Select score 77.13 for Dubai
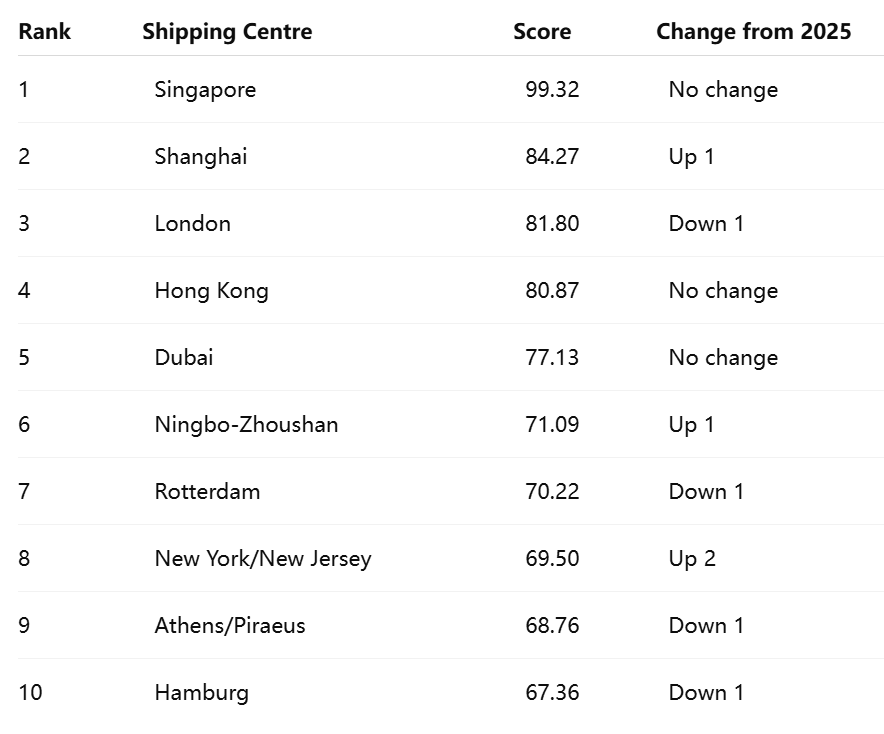Screen dimensions: 884x734 point(552,357)
